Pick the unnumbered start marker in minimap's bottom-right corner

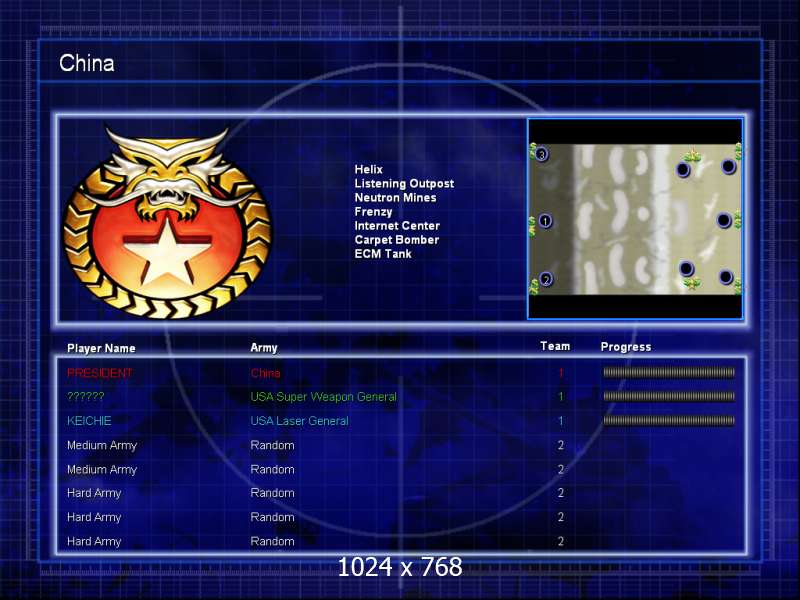click(x=726, y=277)
